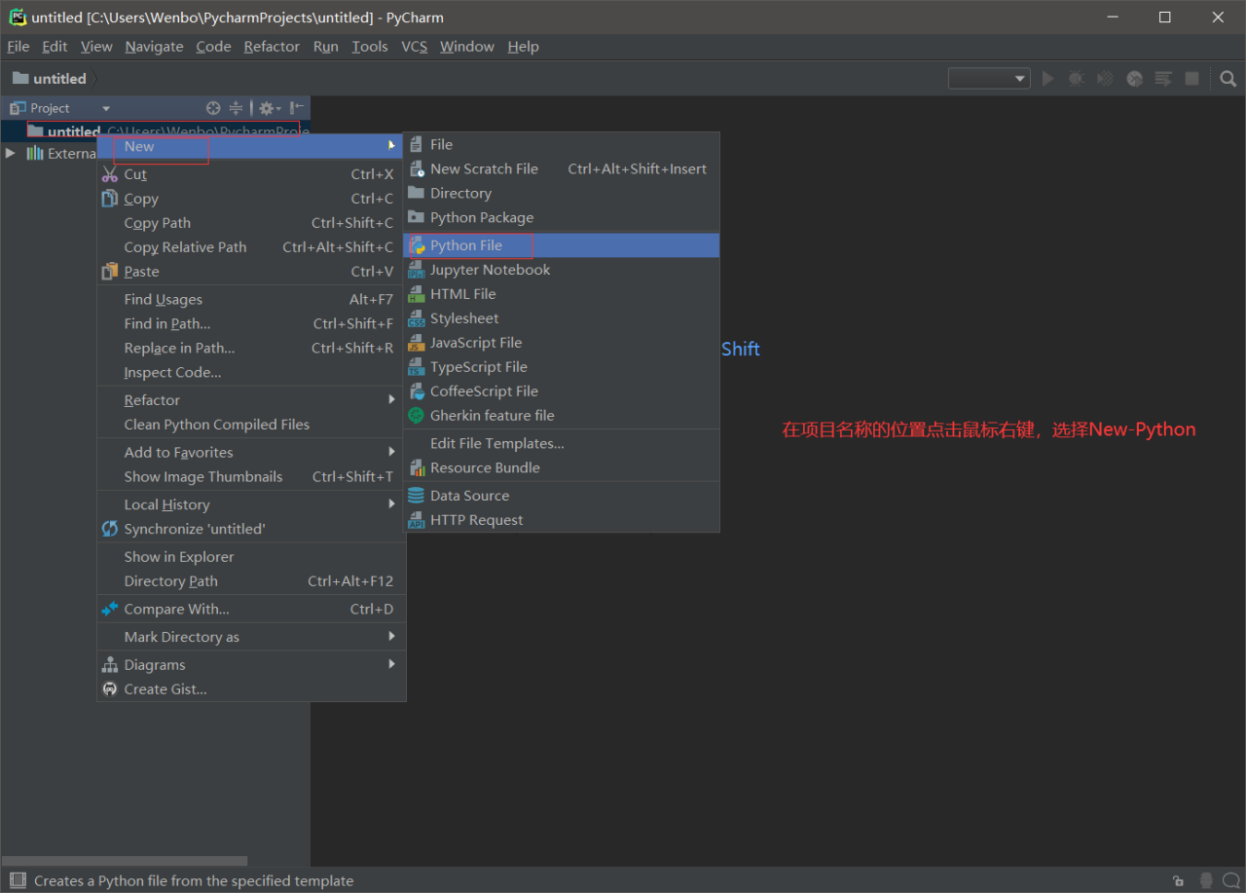Click the HTML File icon
This screenshot has height=893, width=1246.
point(416,294)
